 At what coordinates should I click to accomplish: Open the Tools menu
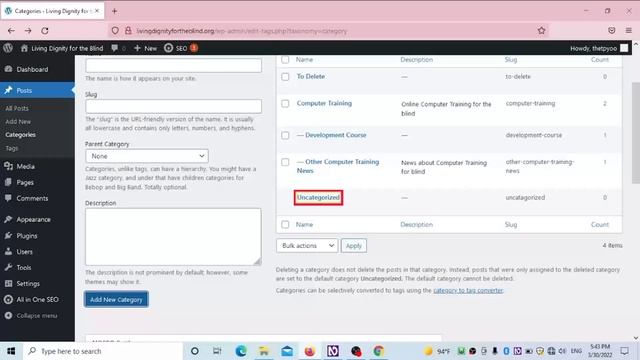pos(24,268)
